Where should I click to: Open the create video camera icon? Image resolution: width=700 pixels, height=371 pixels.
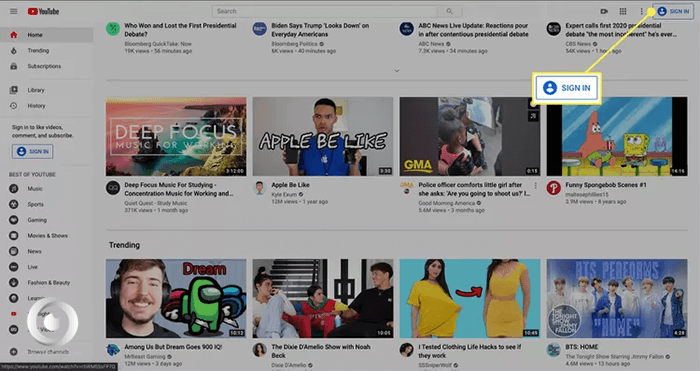point(604,11)
